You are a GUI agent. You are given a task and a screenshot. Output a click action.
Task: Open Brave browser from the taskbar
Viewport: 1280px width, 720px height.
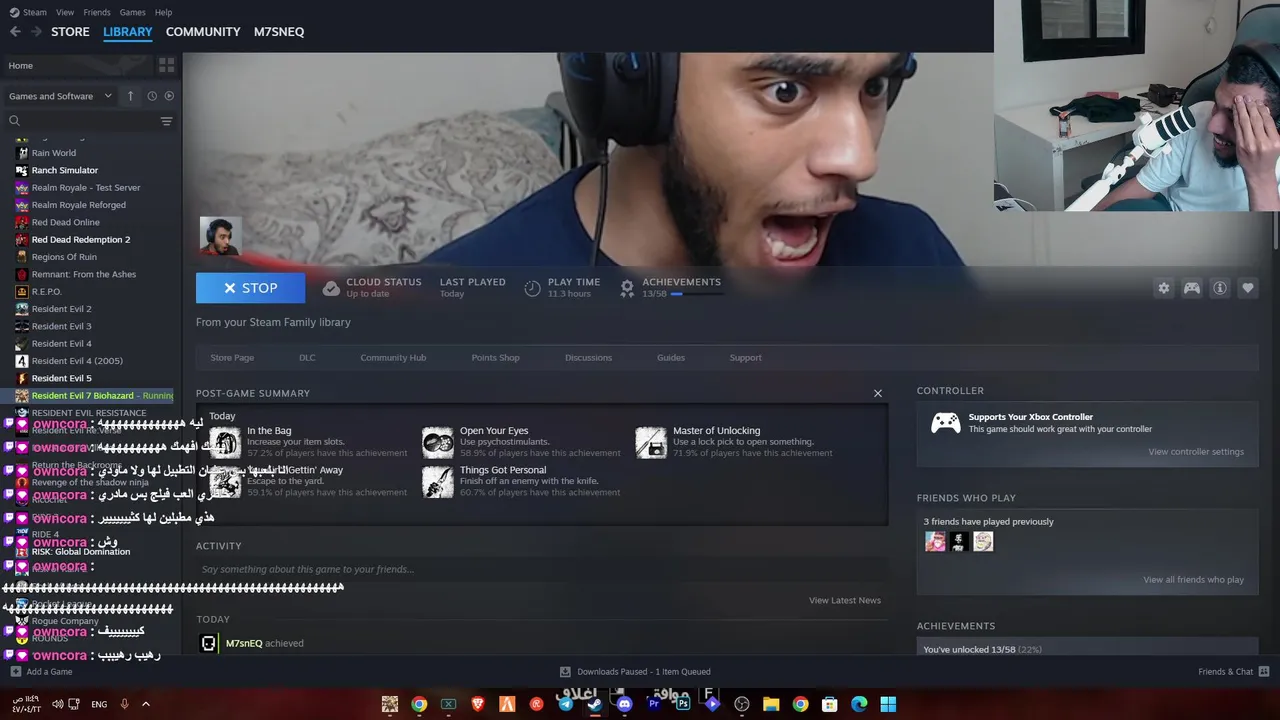(478, 704)
